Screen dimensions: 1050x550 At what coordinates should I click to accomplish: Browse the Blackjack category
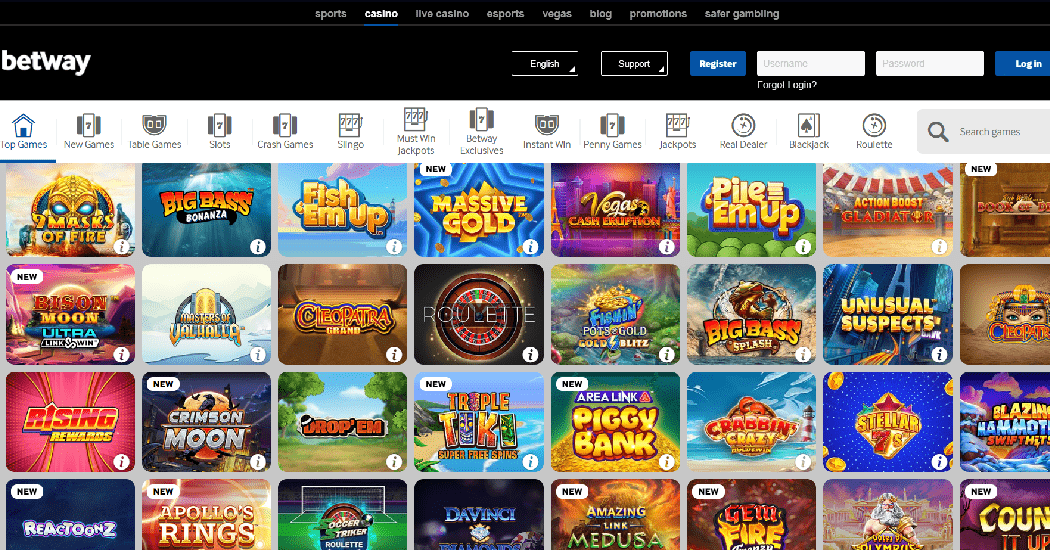[x=809, y=131]
